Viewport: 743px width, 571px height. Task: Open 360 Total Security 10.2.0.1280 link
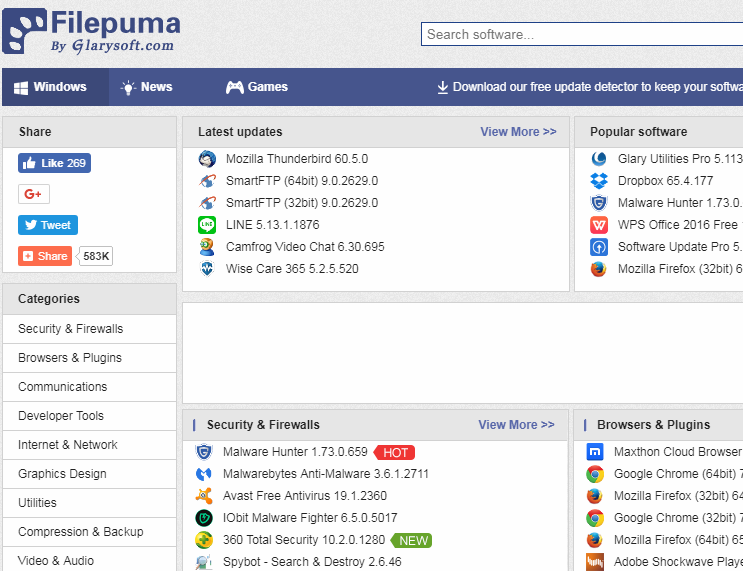click(304, 540)
